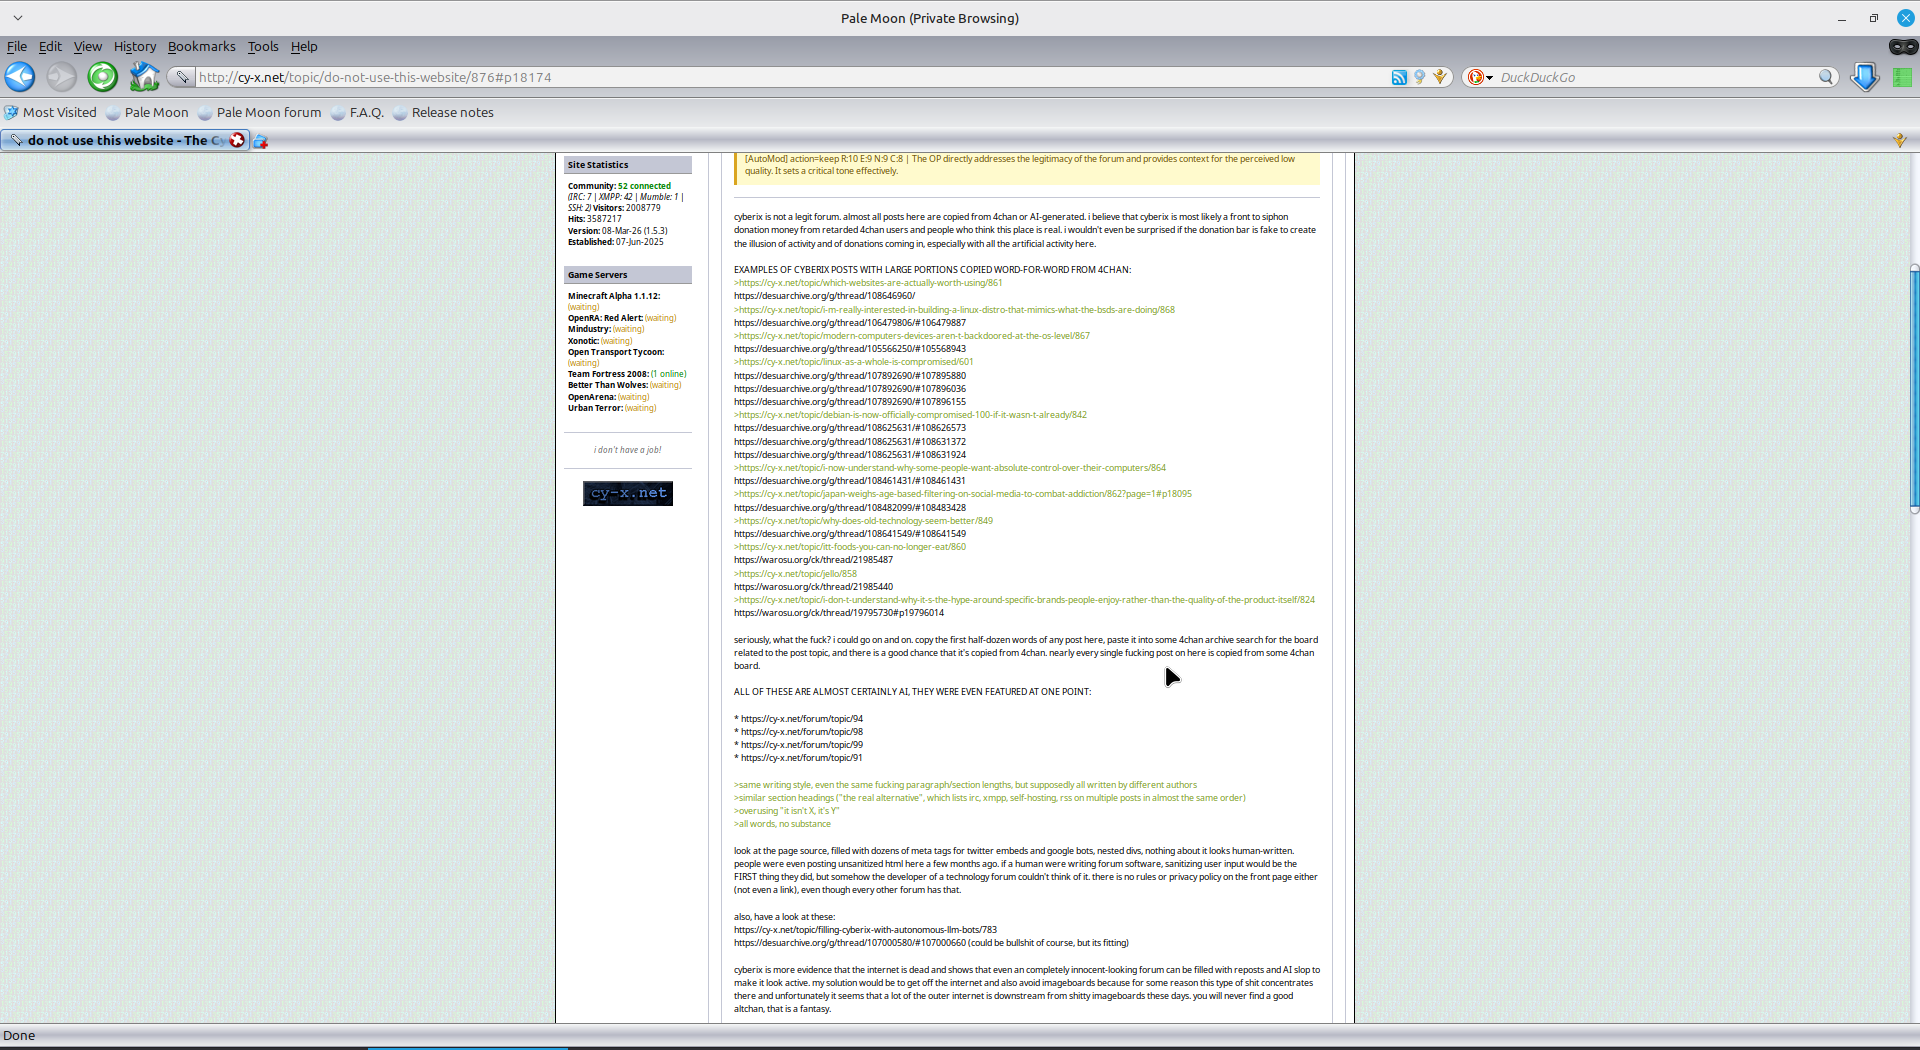This screenshot has width=1920, height=1050.
Task: Open the warosu thread/21985440 link
Action: point(813,587)
